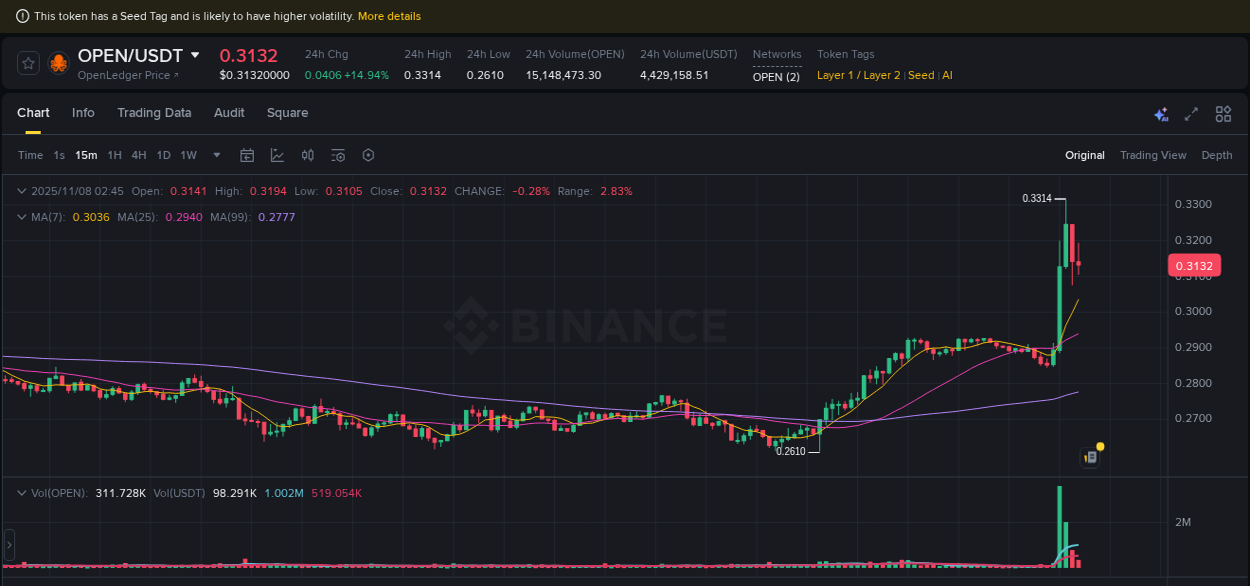Switch chart to Trading View mode

coord(1153,155)
